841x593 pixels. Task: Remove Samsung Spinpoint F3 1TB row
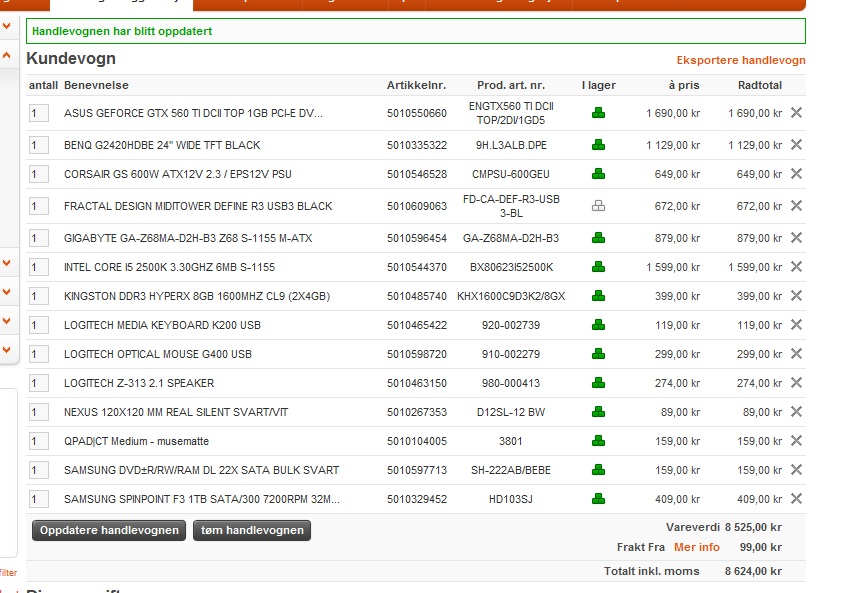point(796,499)
